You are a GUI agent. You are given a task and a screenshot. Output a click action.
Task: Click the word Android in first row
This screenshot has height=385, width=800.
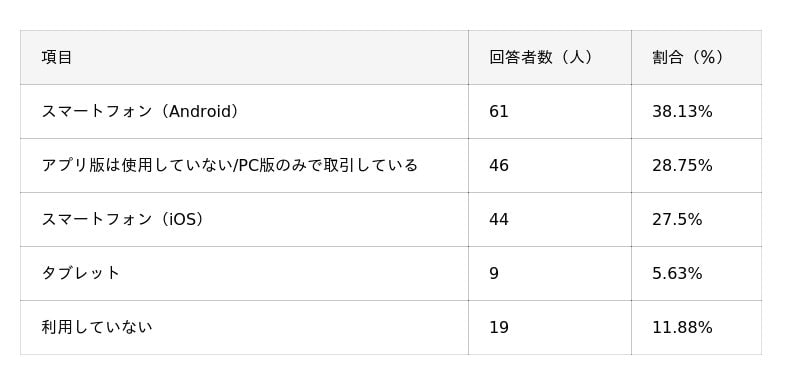point(201,111)
